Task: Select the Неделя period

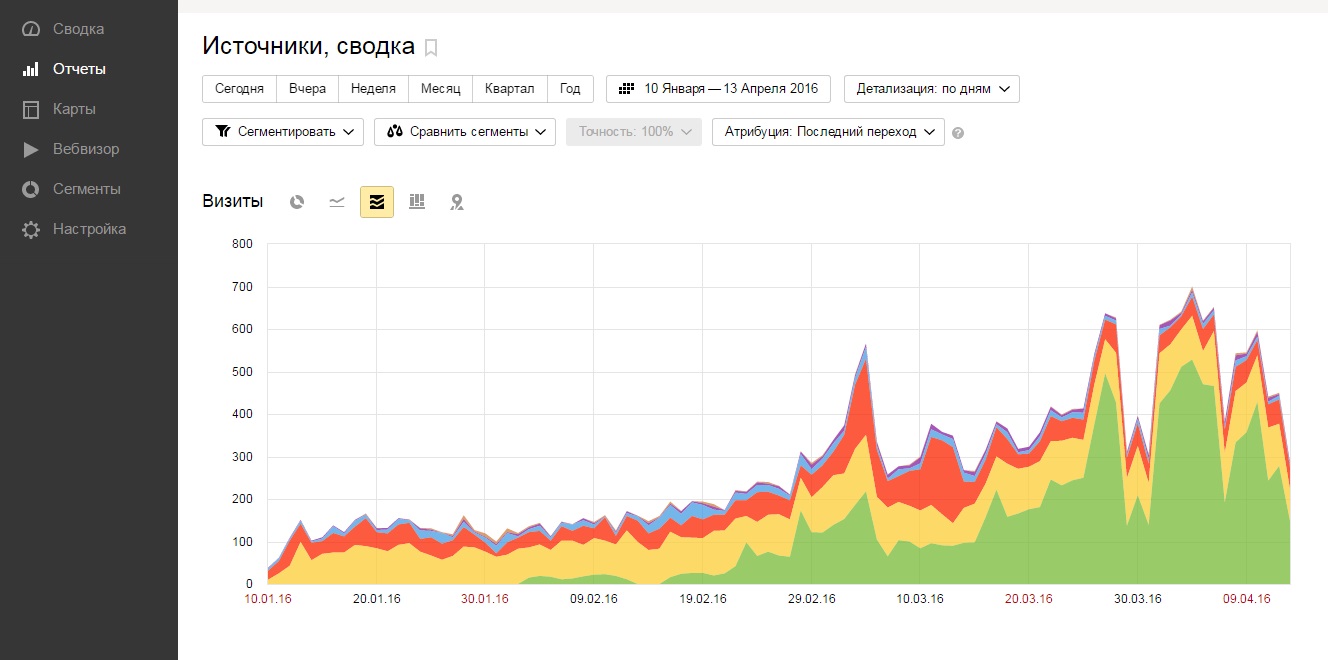Action: point(374,88)
